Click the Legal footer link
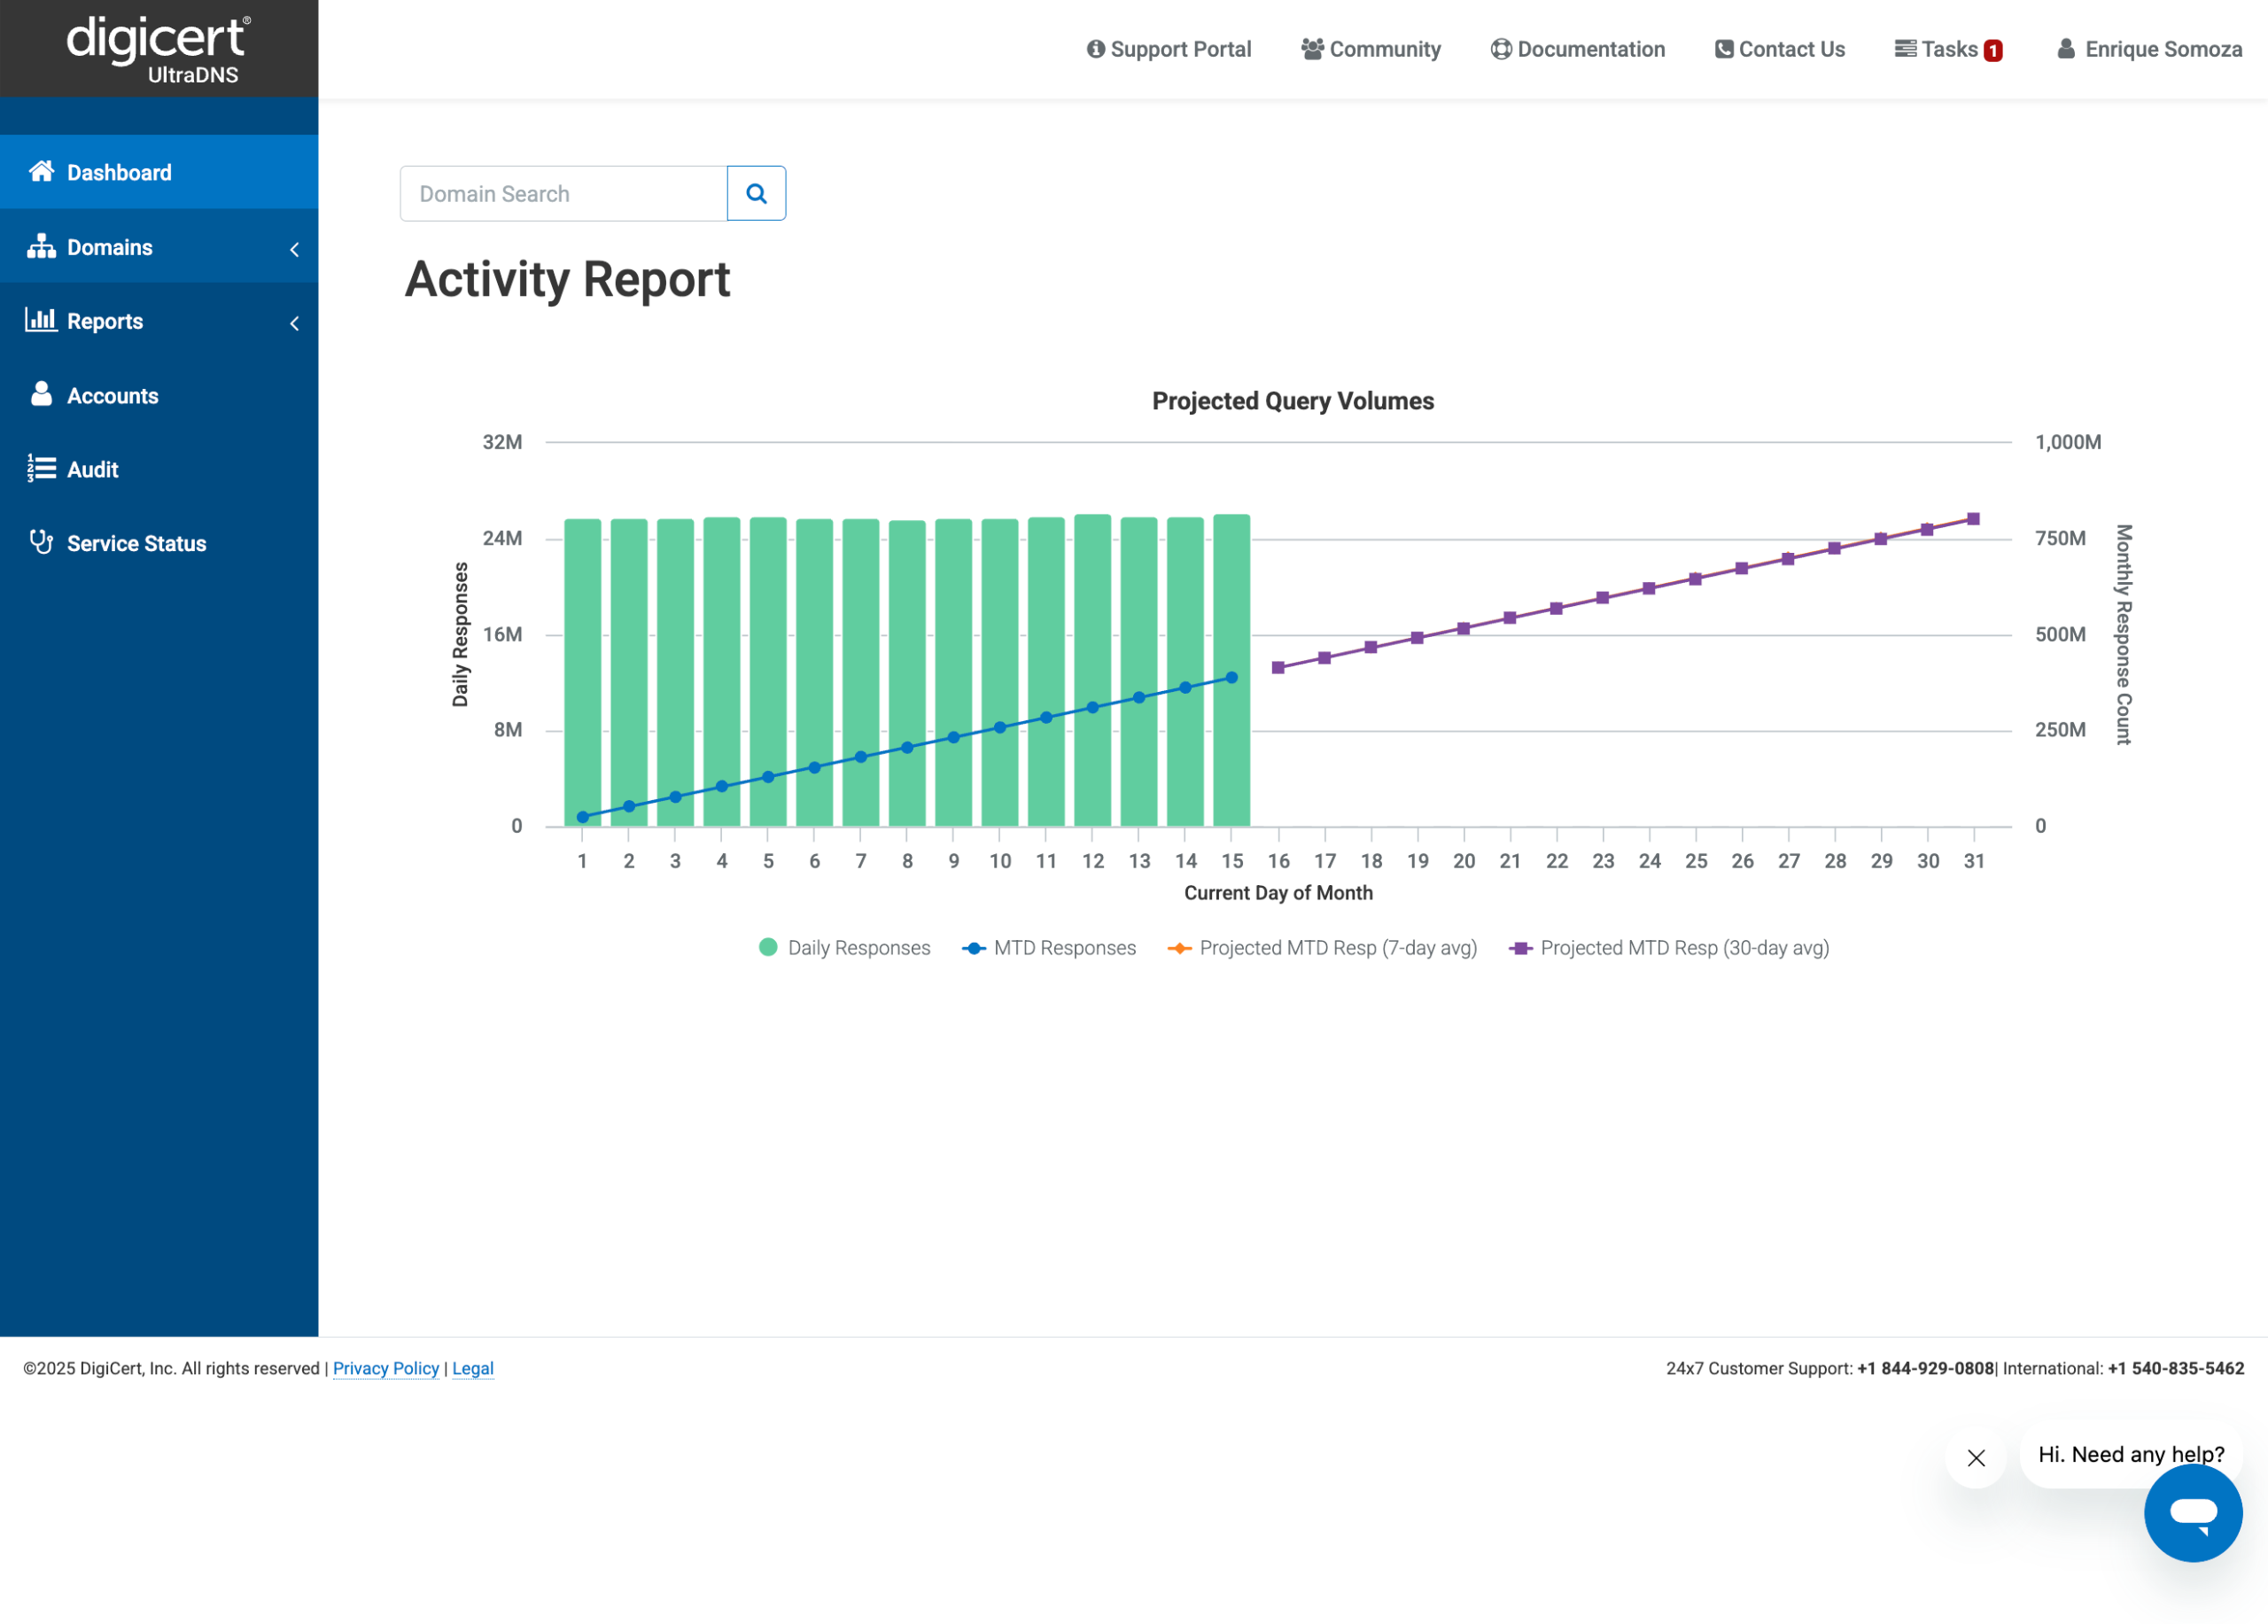2268x1624 pixels. coord(472,1368)
